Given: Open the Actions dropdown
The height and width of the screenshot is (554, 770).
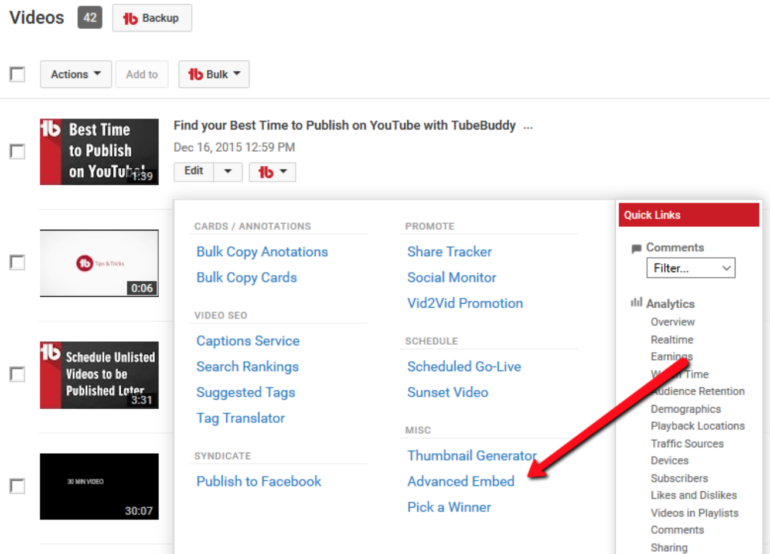Looking at the screenshot, I should click(76, 74).
